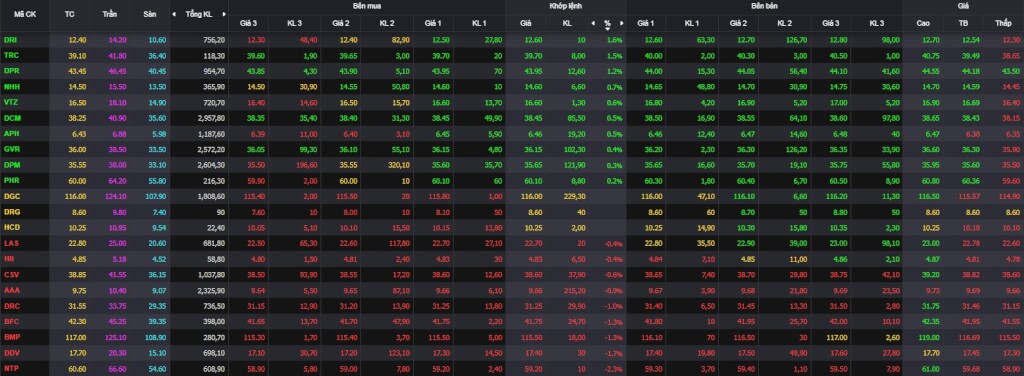The width and height of the screenshot is (1024, 376).
Task: Click the Khớp lệnh header group
Action: [x=566, y=5]
